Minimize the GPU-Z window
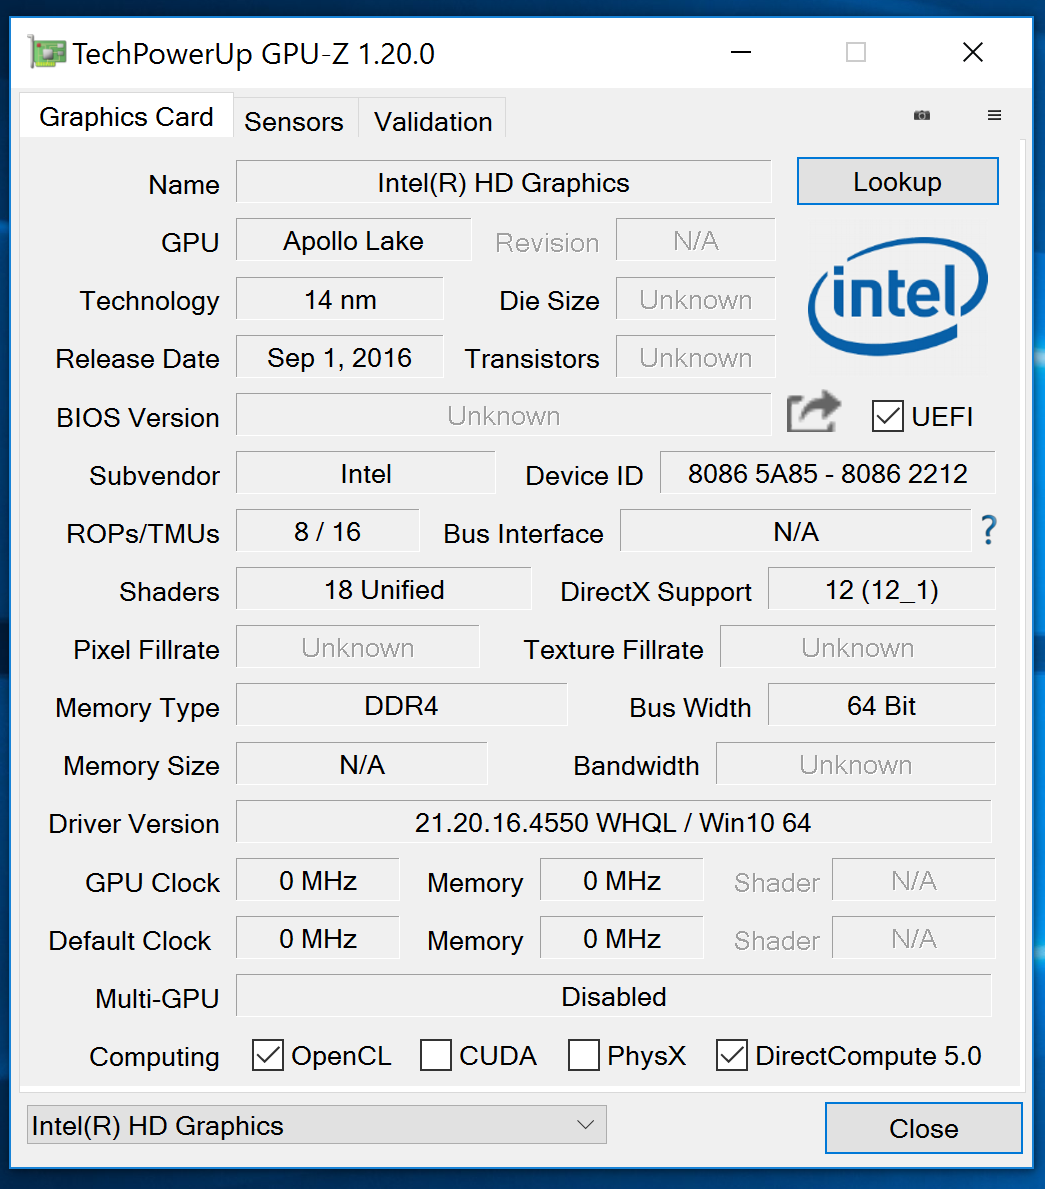1045x1189 pixels. pos(741,52)
